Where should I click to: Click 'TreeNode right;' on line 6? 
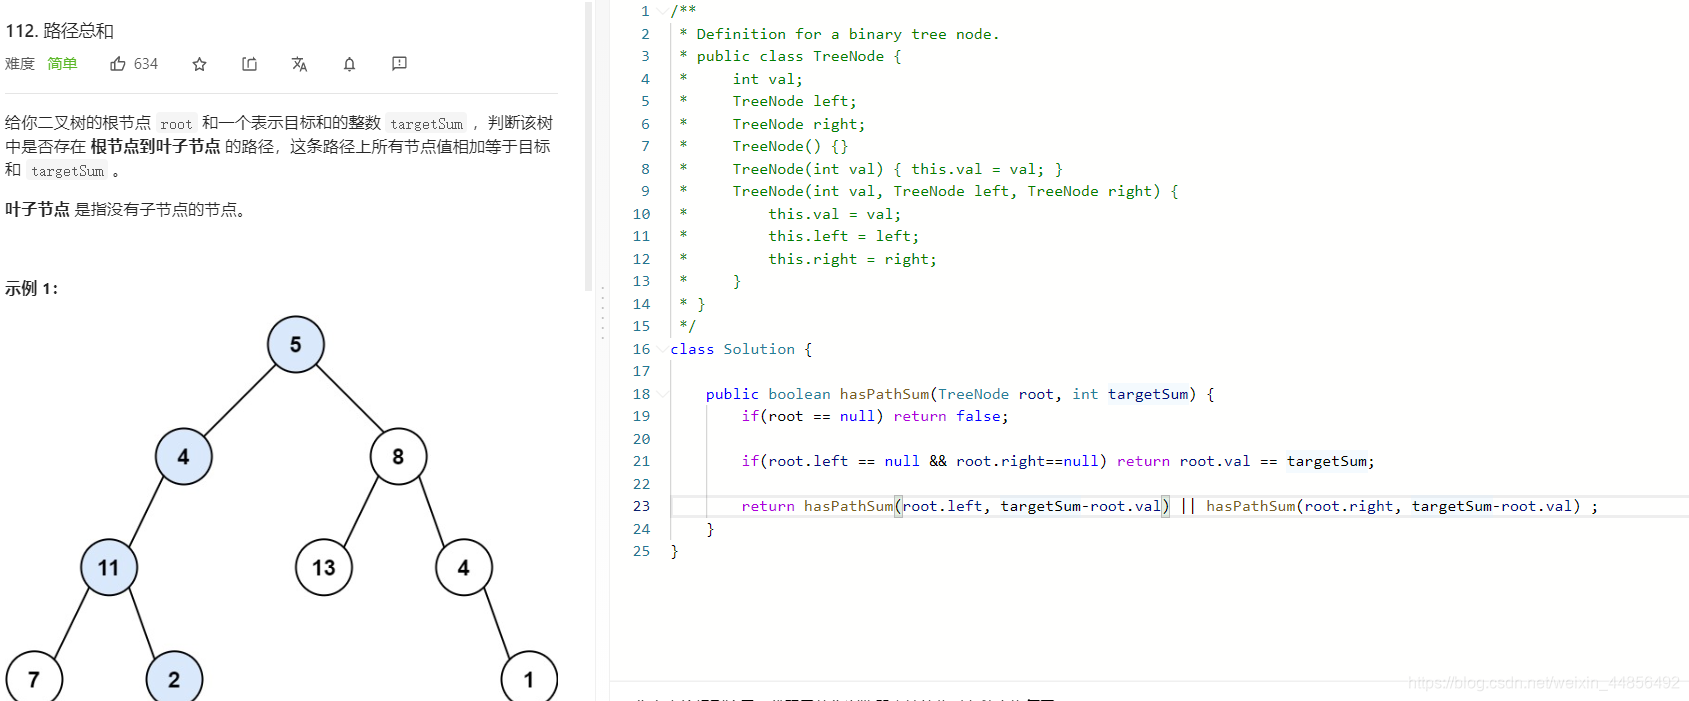pyautogui.click(x=799, y=124)
